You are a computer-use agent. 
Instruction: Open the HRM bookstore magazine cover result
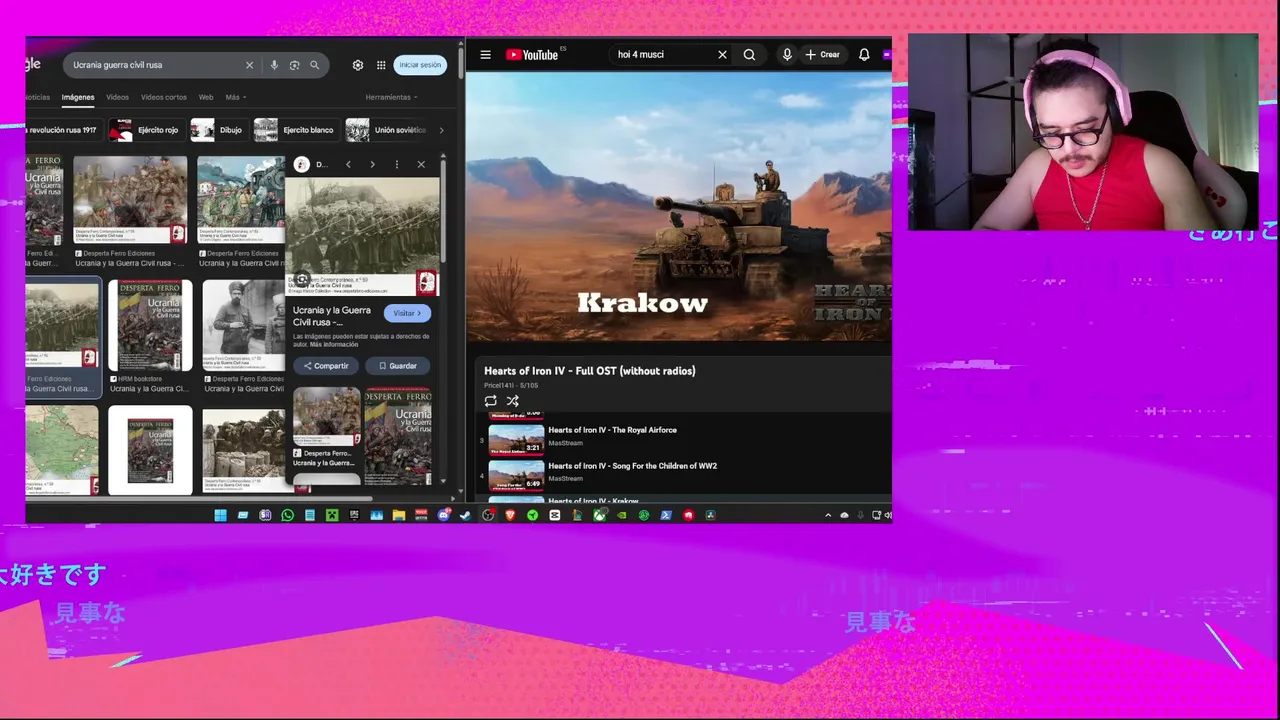coord(150,326)
